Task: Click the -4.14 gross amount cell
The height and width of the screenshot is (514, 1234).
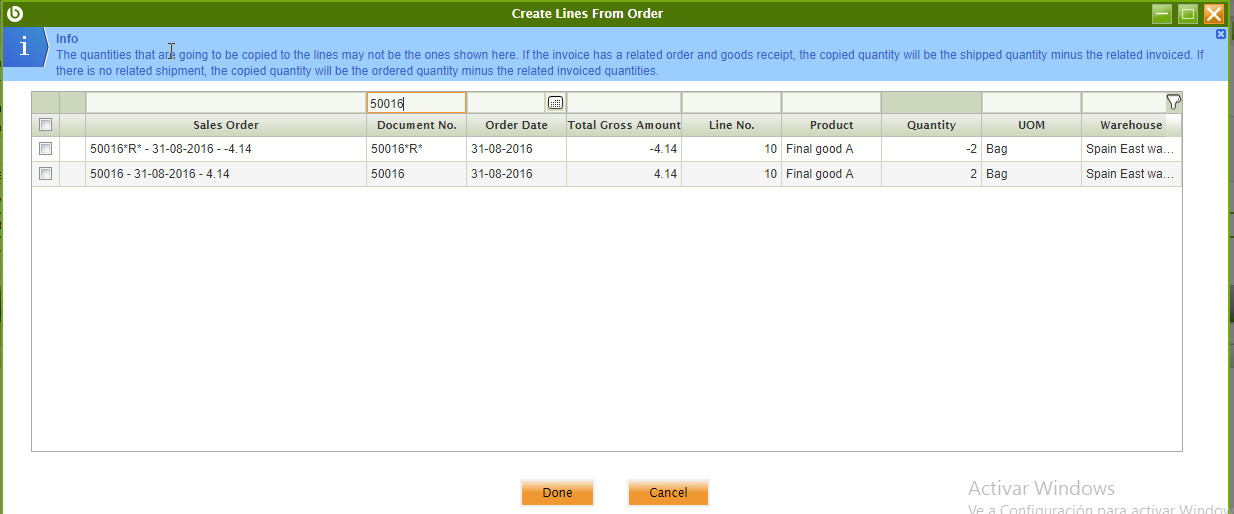Action: (x=624, y=148)
